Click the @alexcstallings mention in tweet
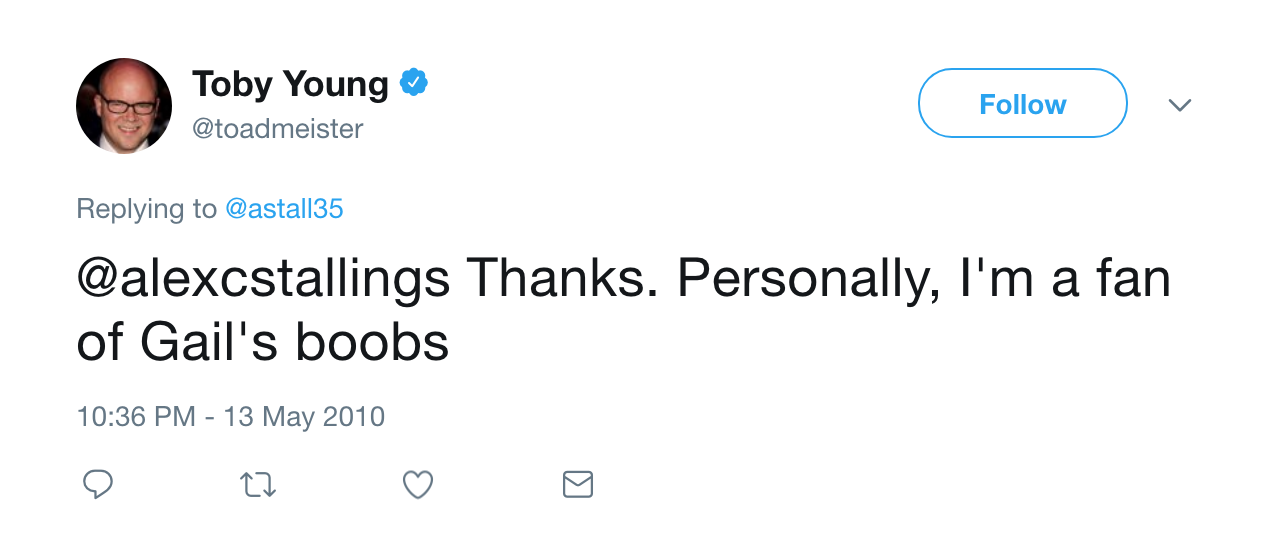This screenshot has width=1270, height=542. coord(264,281)
